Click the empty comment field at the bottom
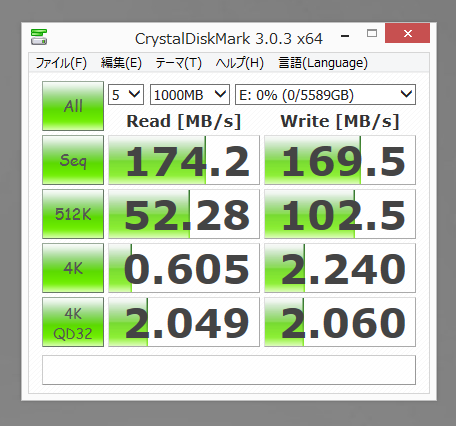456x426 pixels. click(x=229, y=370)
